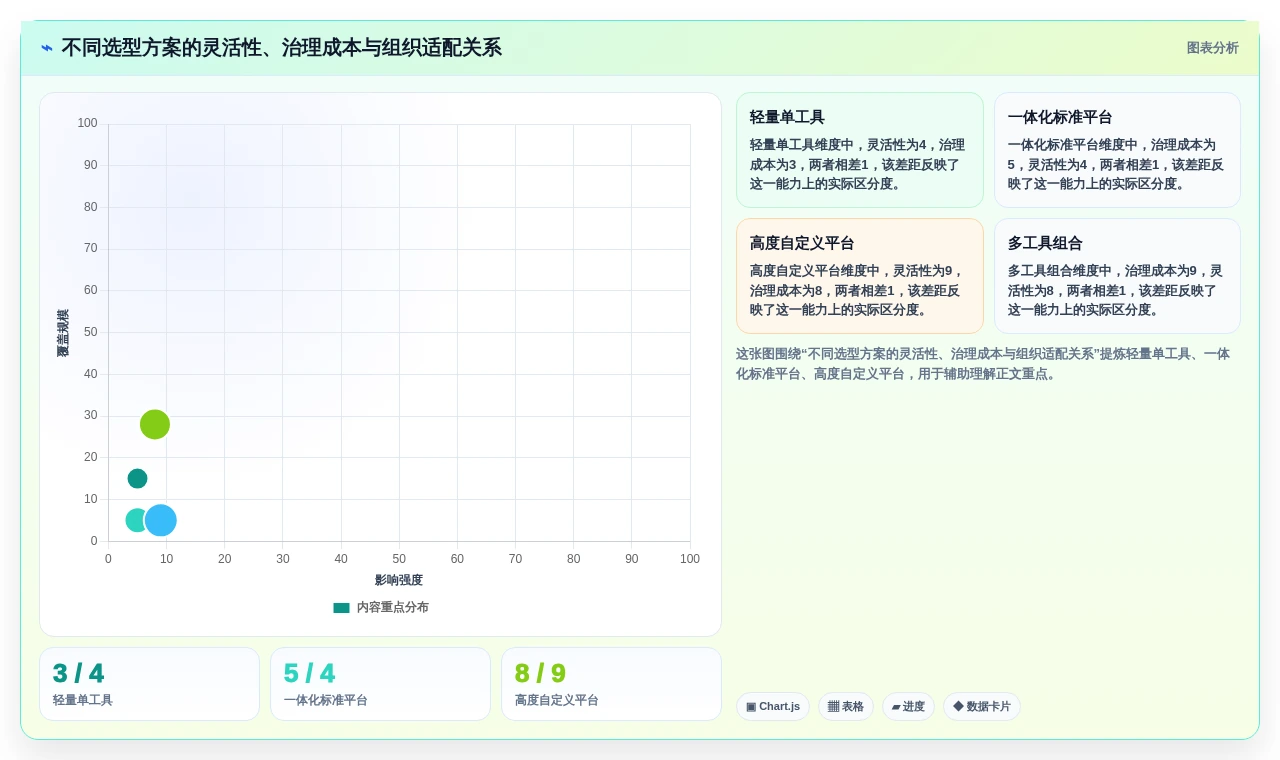Click the lightning bolt icon beside the title
This screenshot has height=760, width=1280.
pos(47,48)
